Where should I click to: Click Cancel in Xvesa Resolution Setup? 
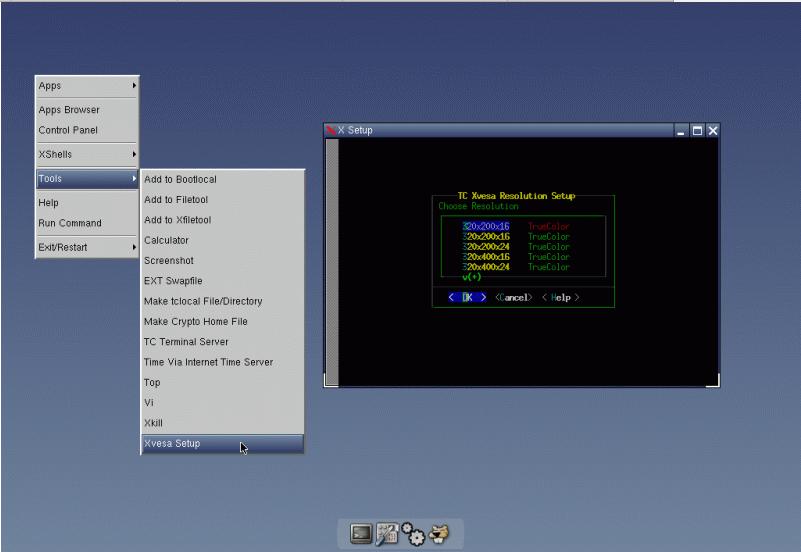click(513, 297)
